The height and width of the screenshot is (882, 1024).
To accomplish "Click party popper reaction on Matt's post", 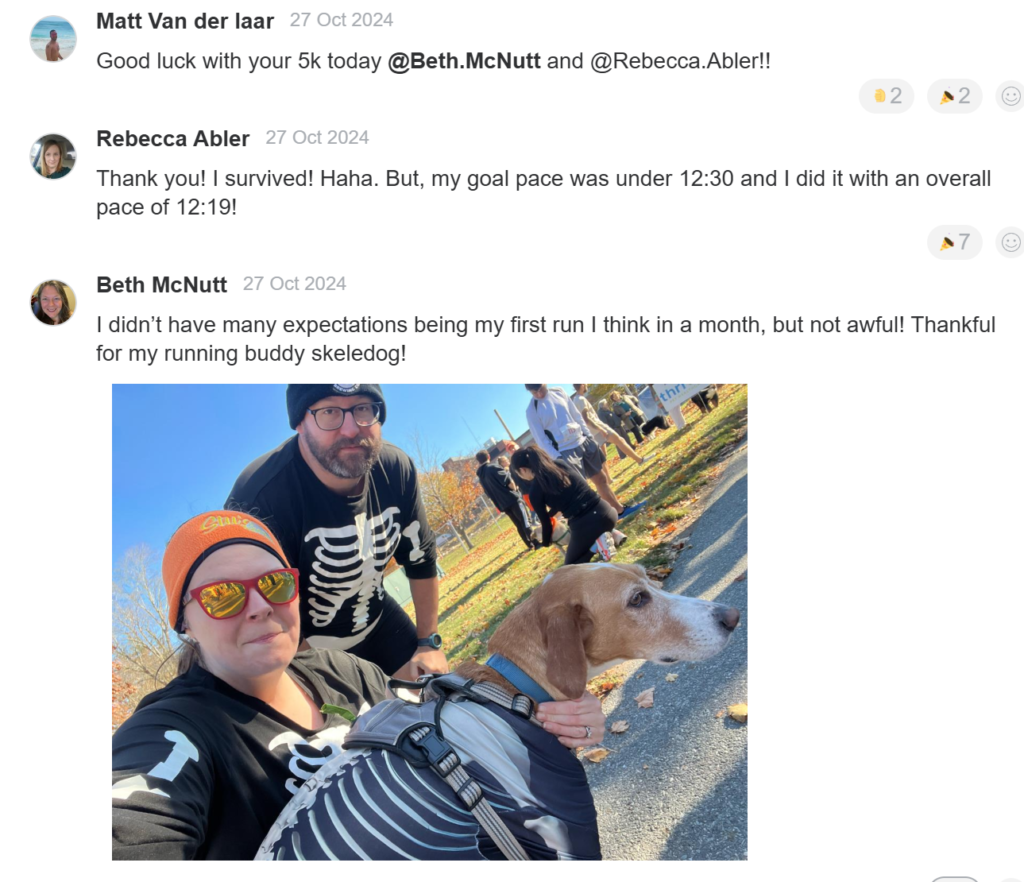I will [x=954, y=97].
